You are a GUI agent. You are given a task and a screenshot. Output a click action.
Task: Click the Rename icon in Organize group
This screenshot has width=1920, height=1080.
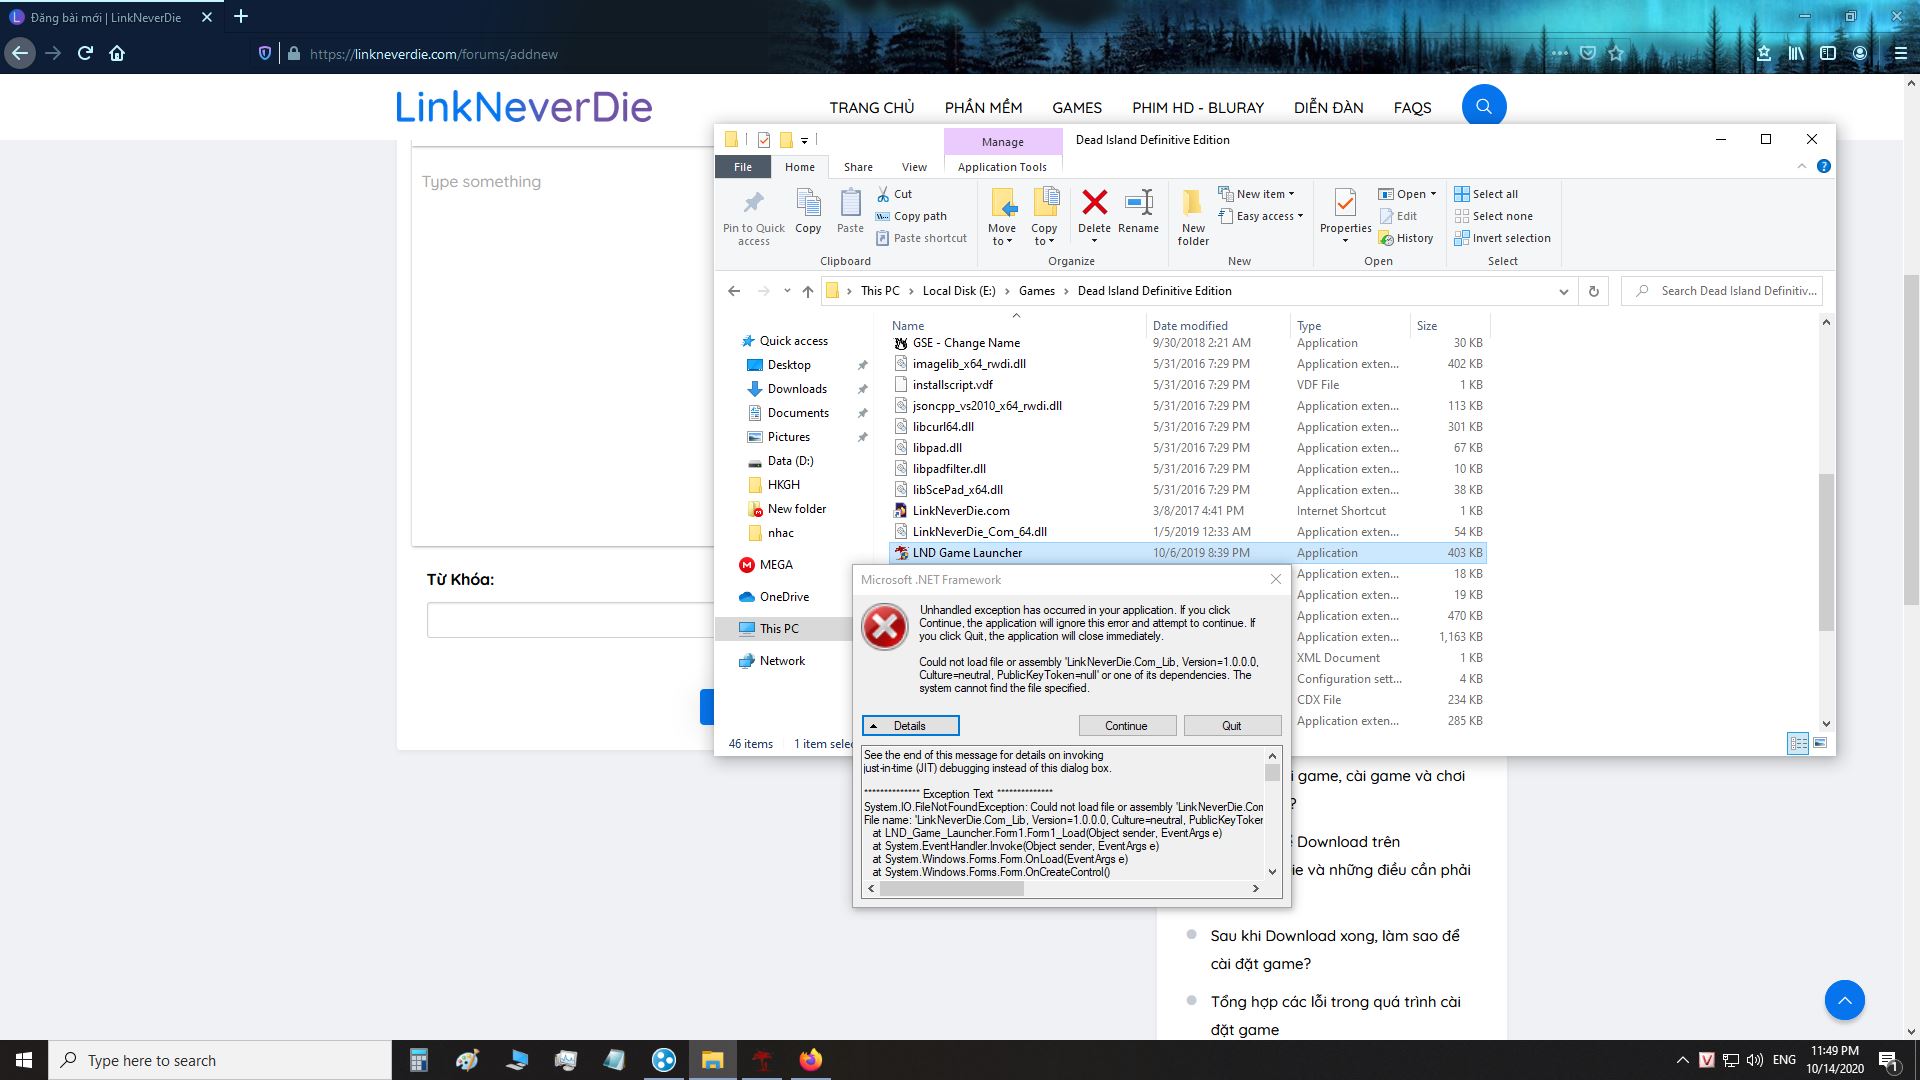click(x=1138, y=203)
